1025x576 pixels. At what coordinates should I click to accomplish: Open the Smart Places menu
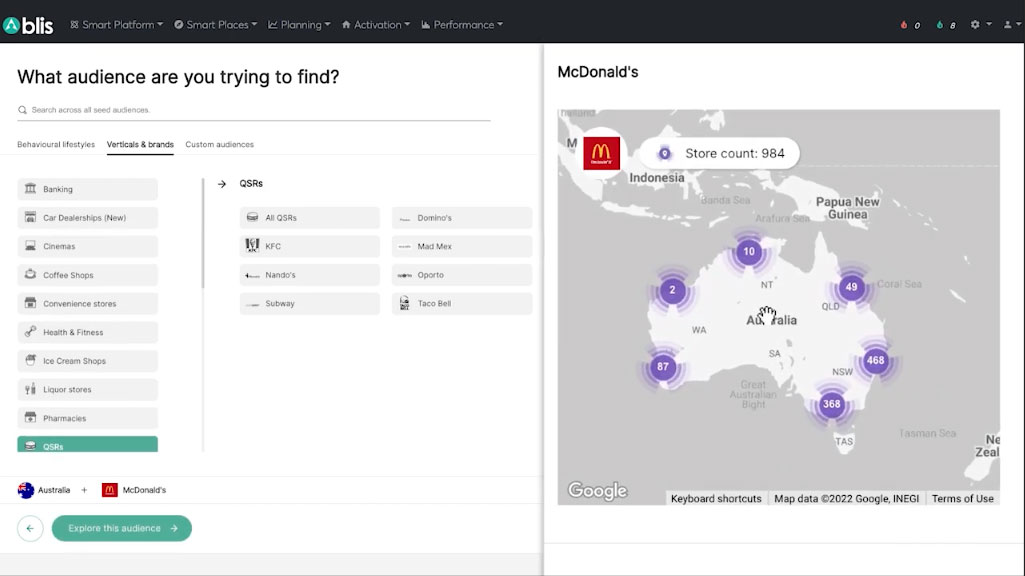pos(215,25)
